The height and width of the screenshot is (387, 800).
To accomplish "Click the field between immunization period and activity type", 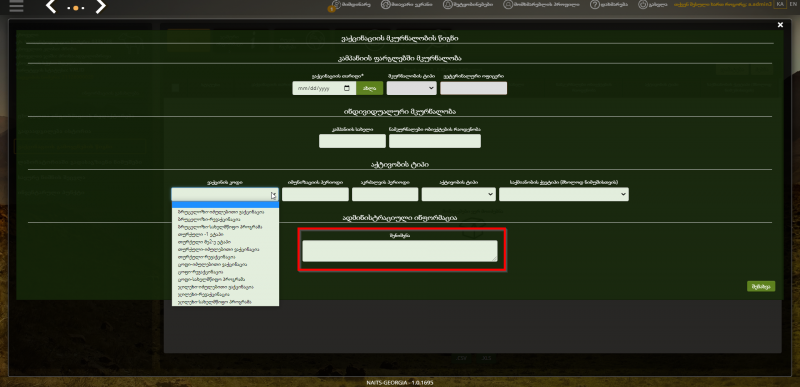I will click(x=385, y=194).
